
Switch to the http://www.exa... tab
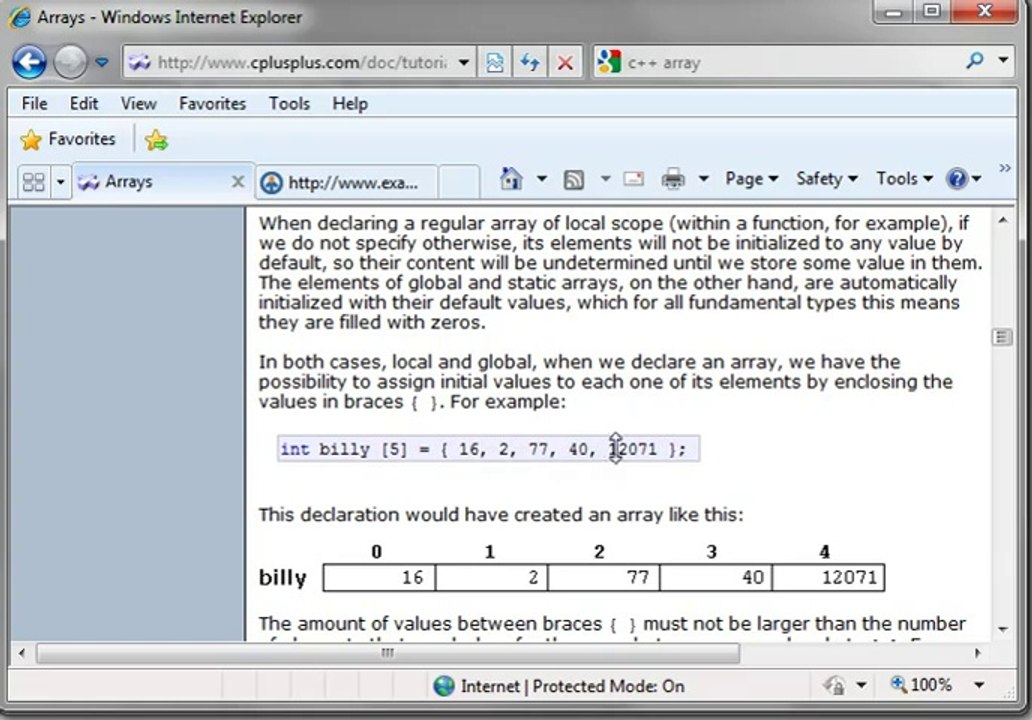pyautogui.click(x=345, y=182)
